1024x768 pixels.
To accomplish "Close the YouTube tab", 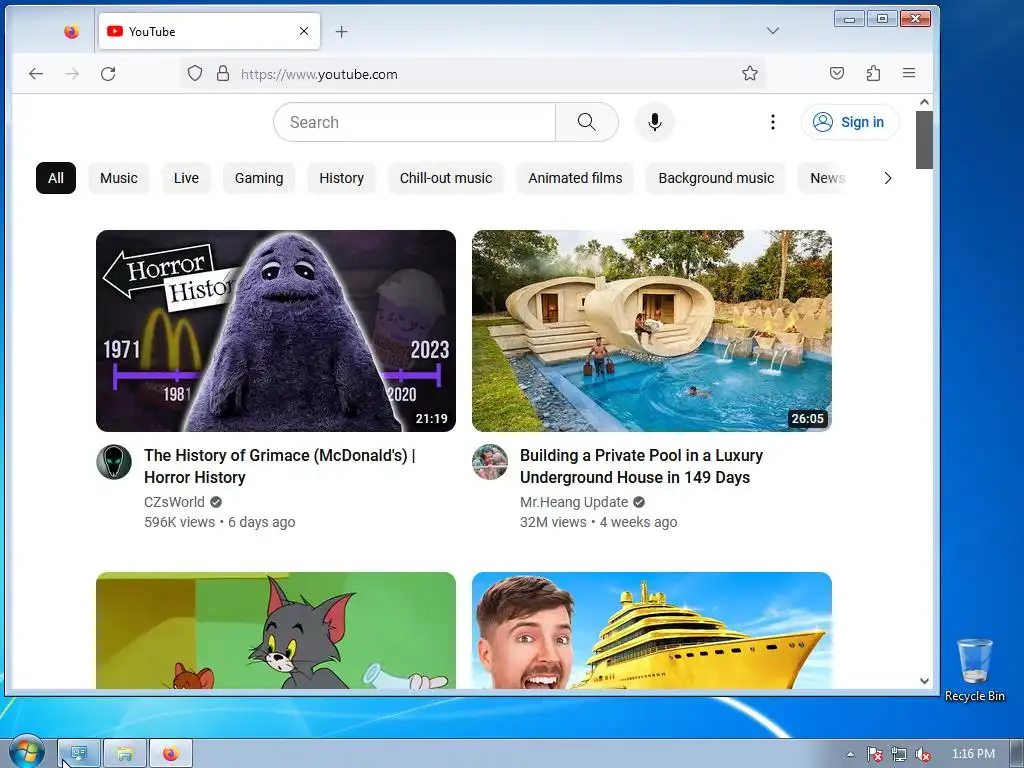I will click(304, 31).
